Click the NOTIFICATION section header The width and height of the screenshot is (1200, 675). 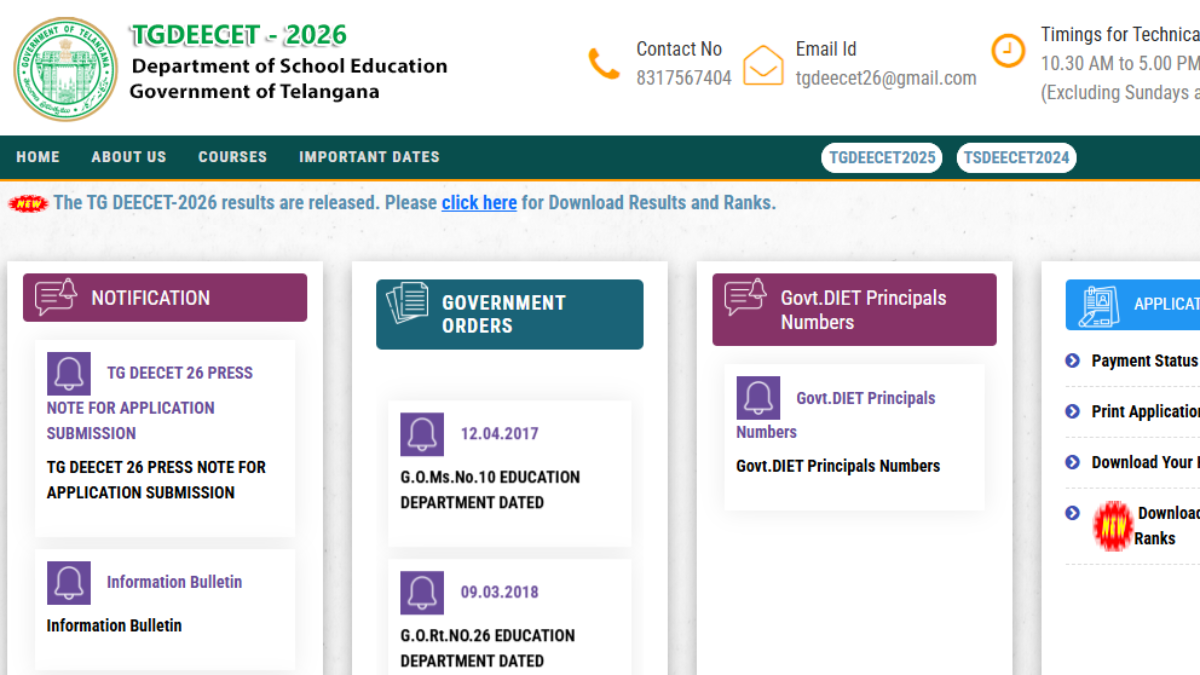(165, 297)
